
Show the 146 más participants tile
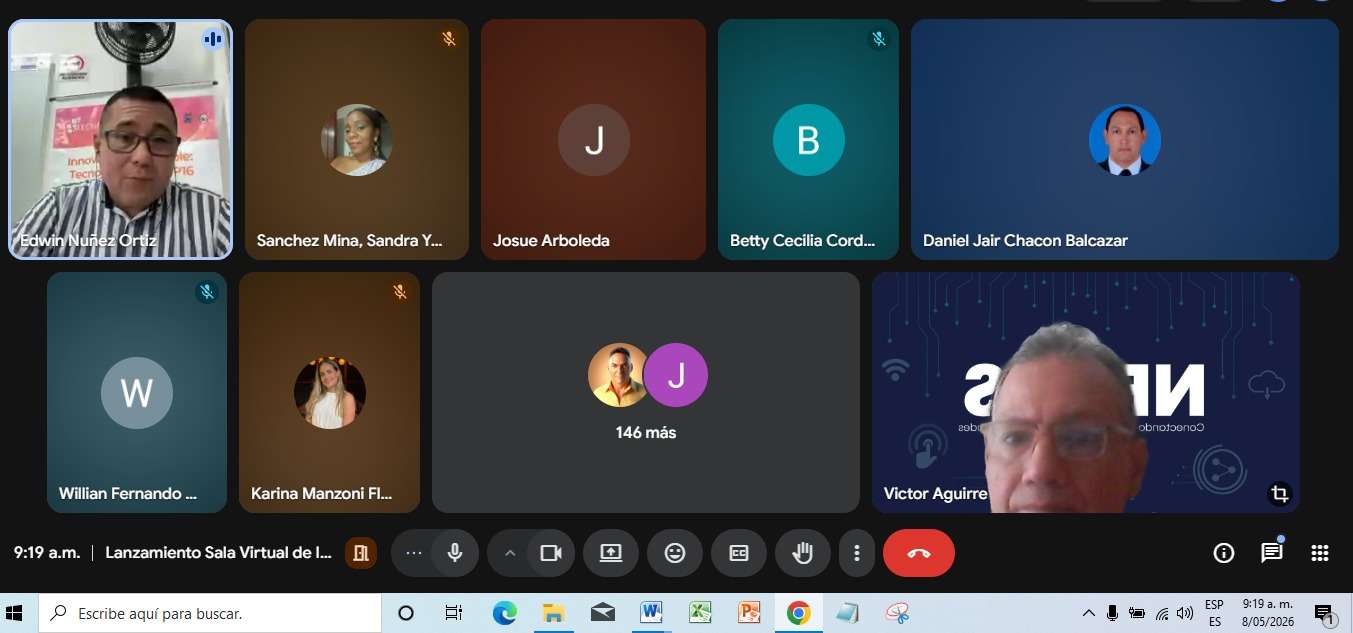(646, 392)
